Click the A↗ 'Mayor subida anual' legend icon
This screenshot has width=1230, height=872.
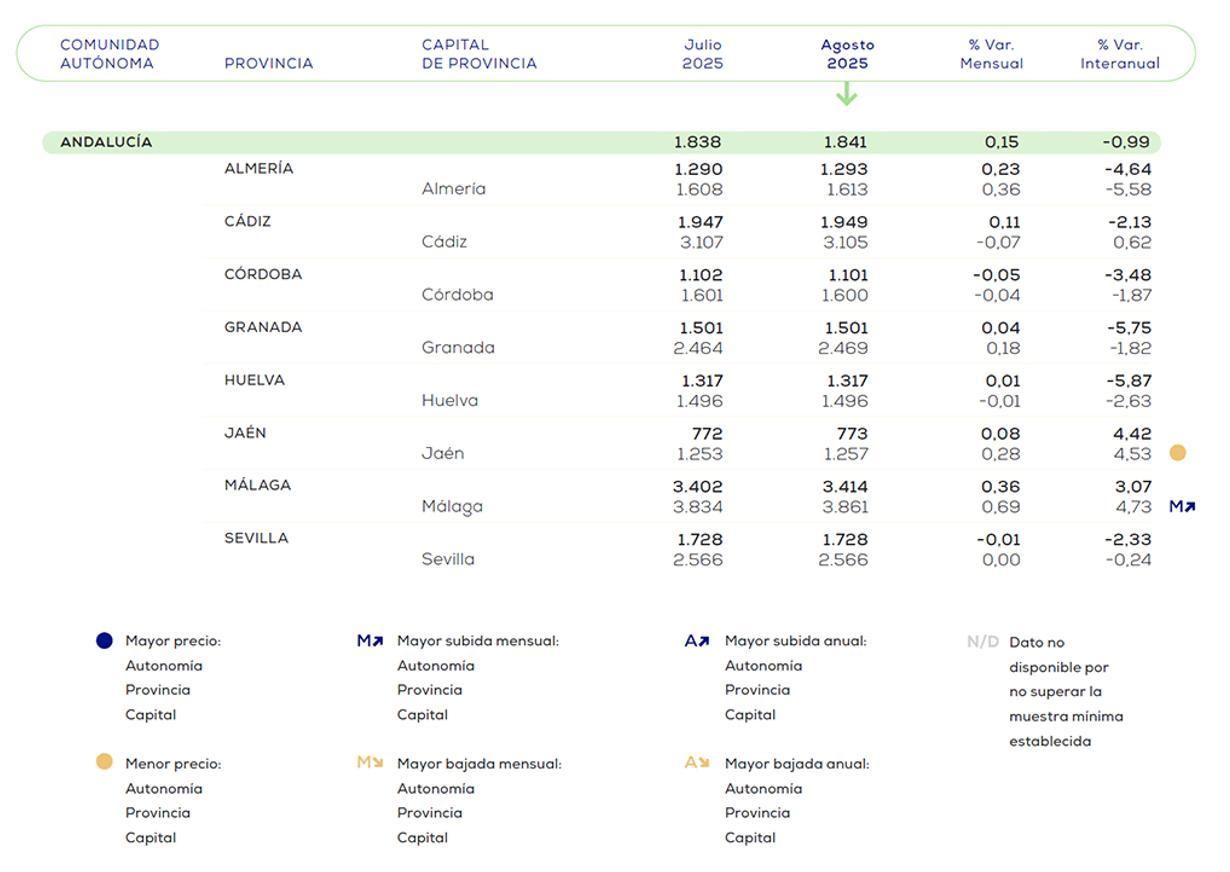pos(698,640)
